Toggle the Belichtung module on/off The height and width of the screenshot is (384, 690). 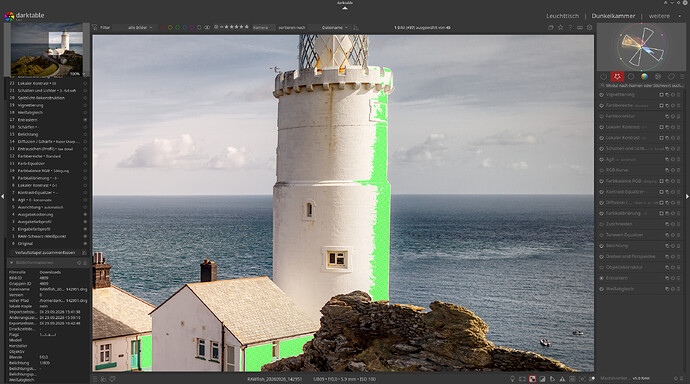point(602,246)
